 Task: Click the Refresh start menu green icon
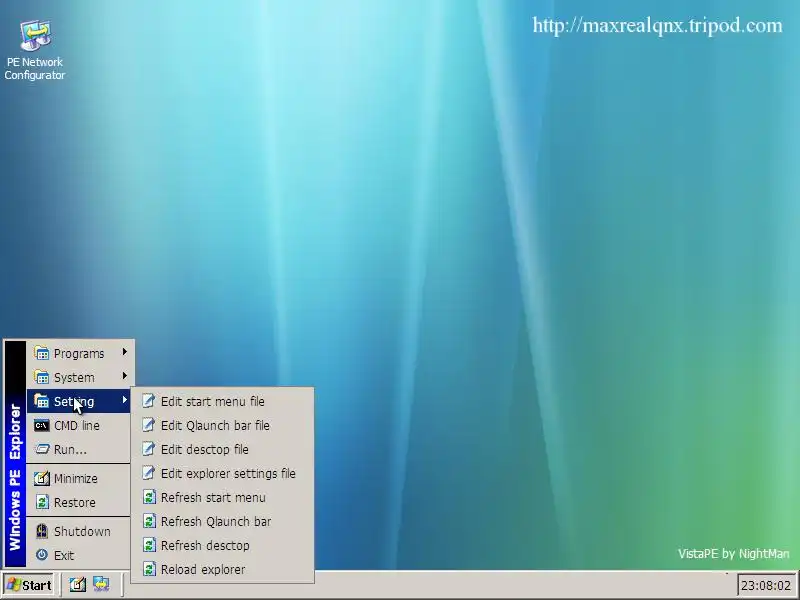[x=149, y=497]
